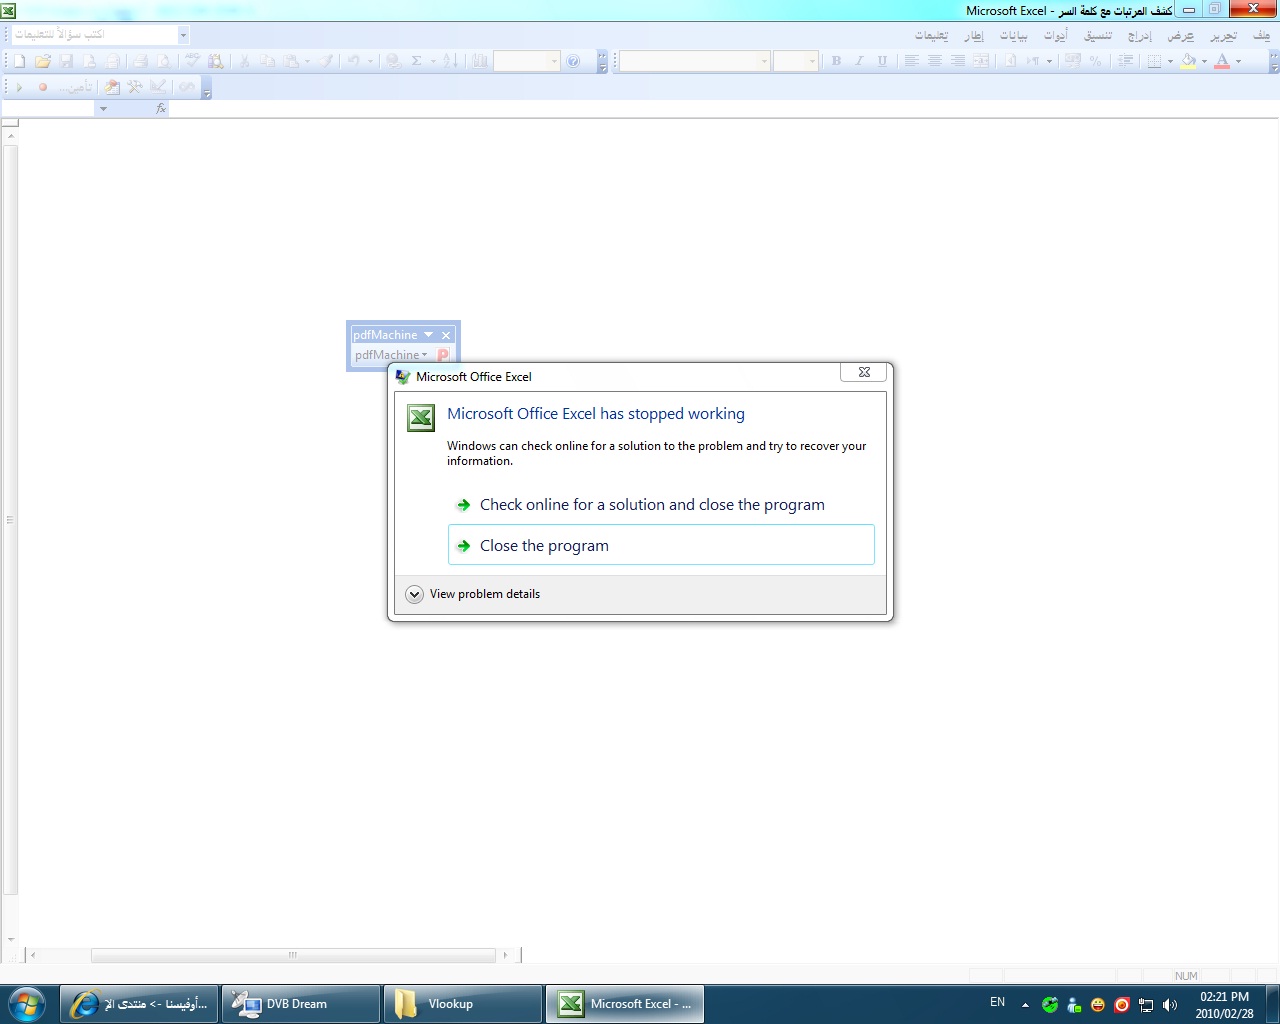
Task: Click the AutoSum sigma icon
Action: tap(417, 61)
